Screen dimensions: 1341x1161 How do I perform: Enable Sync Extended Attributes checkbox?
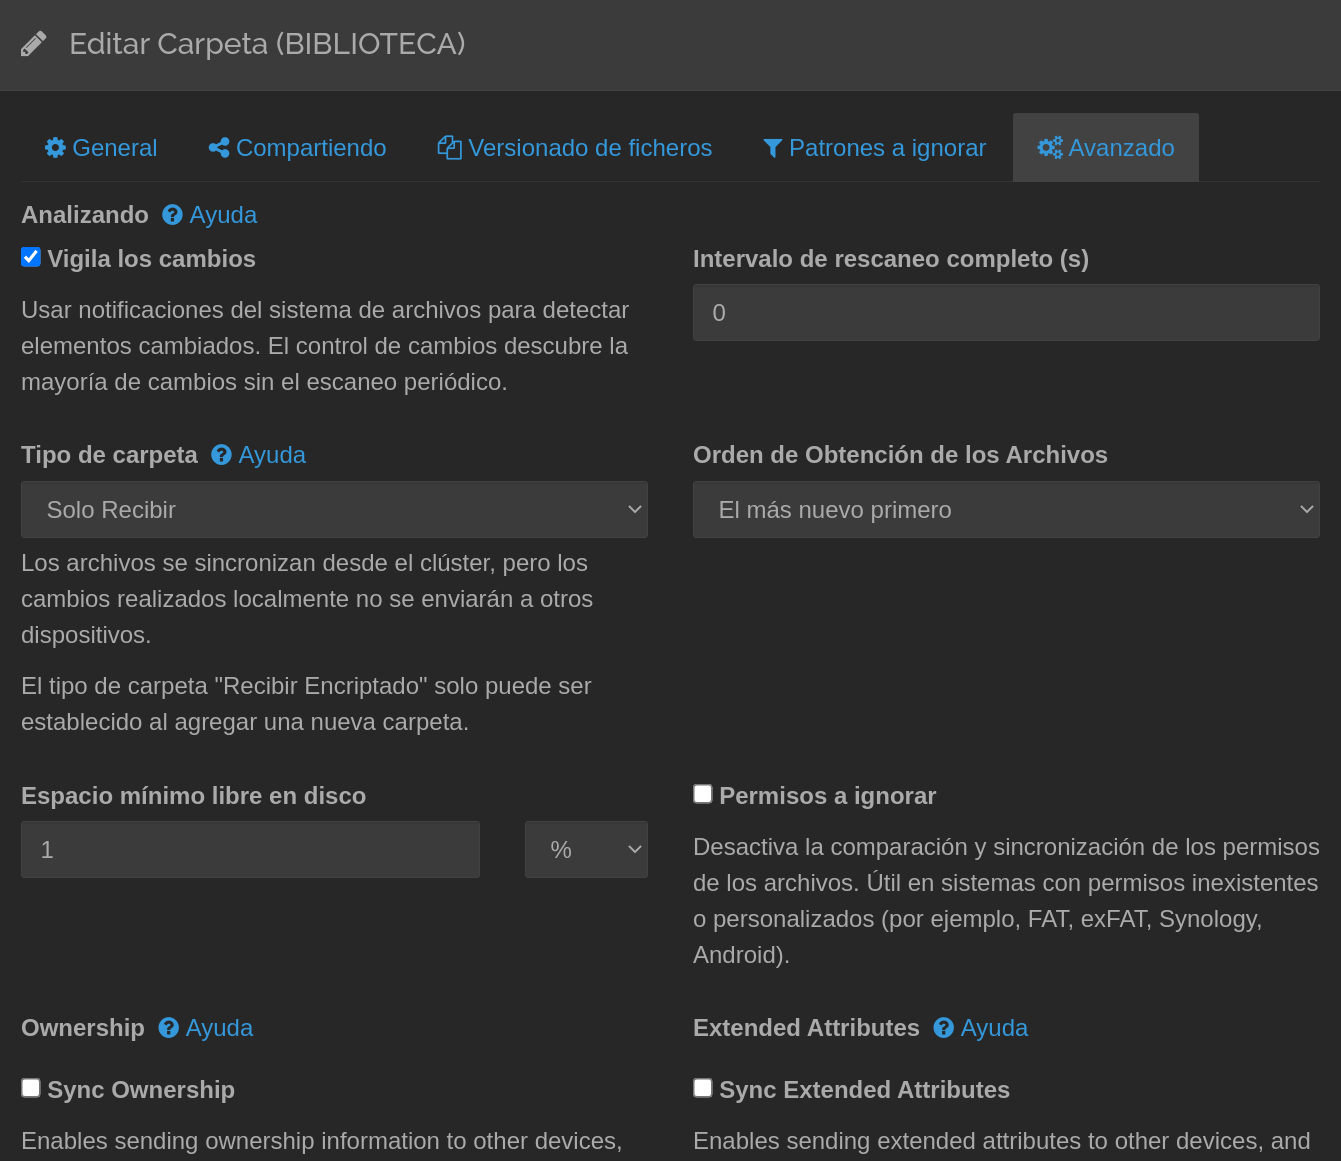[703, 1088]
